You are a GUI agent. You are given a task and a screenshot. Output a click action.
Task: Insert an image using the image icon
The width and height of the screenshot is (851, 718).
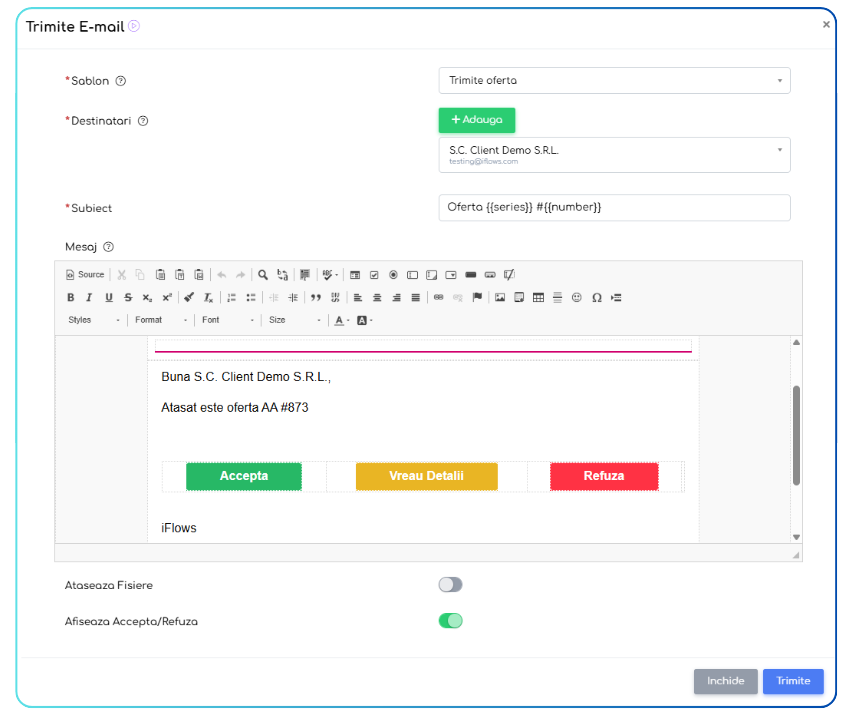500,298
